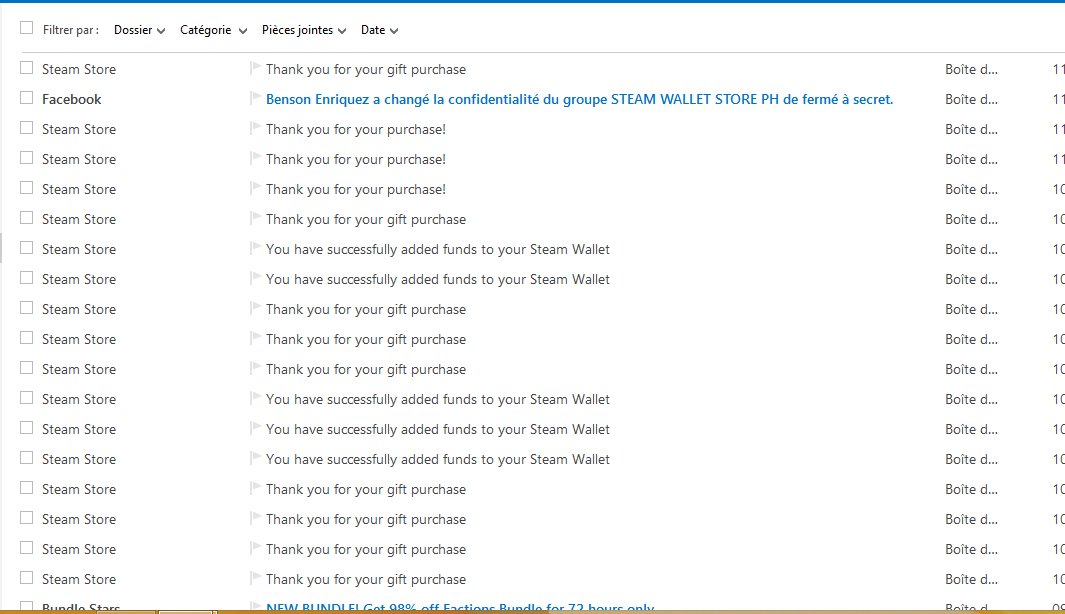The image size is (1065, 614).
Task: Open 'Thank you for your purchase!' directly below Facebook
Action: click(356, 129)
